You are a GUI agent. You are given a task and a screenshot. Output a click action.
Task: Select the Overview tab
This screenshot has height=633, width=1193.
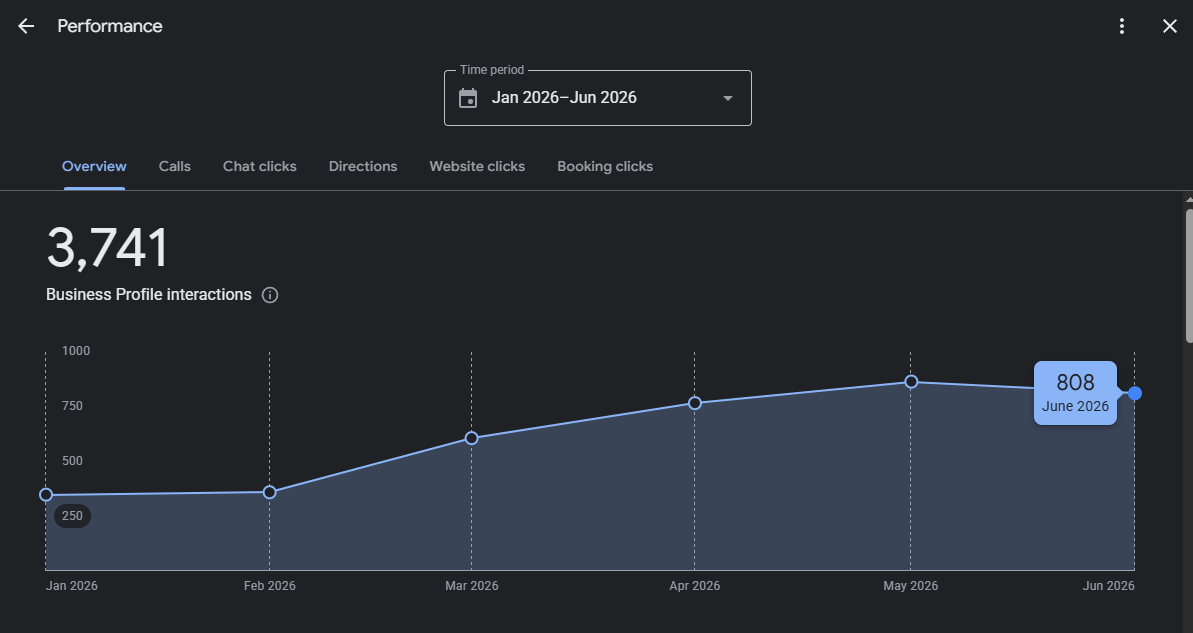tap(94, 166)
